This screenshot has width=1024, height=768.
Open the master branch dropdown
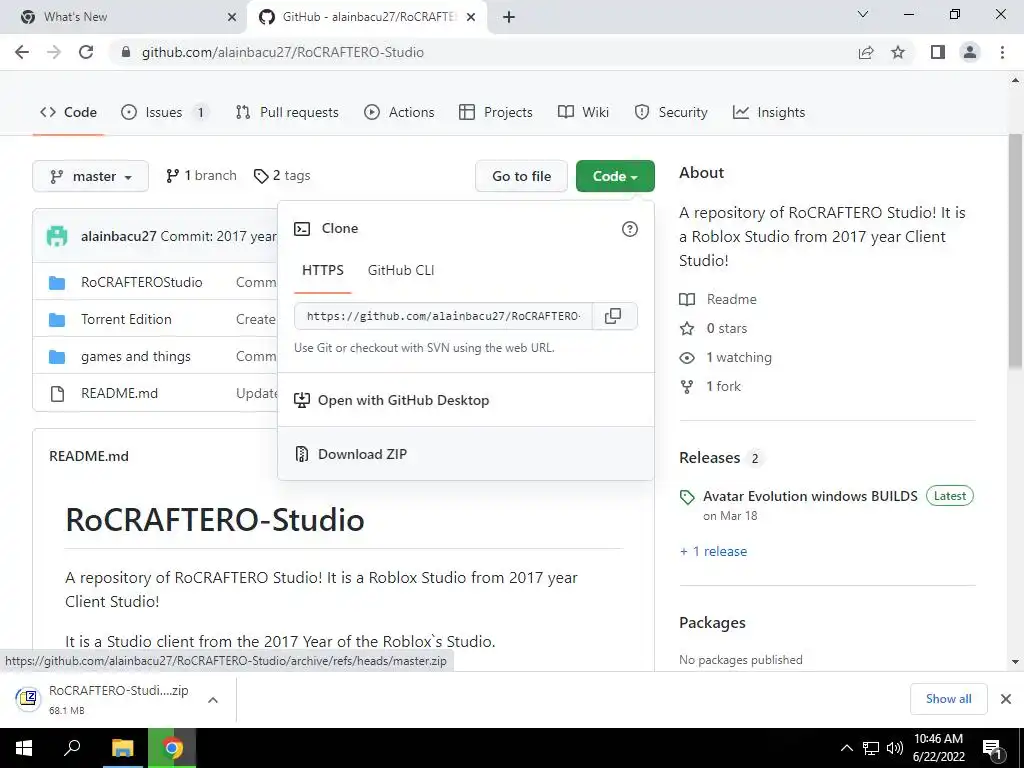tap(90, 176)
